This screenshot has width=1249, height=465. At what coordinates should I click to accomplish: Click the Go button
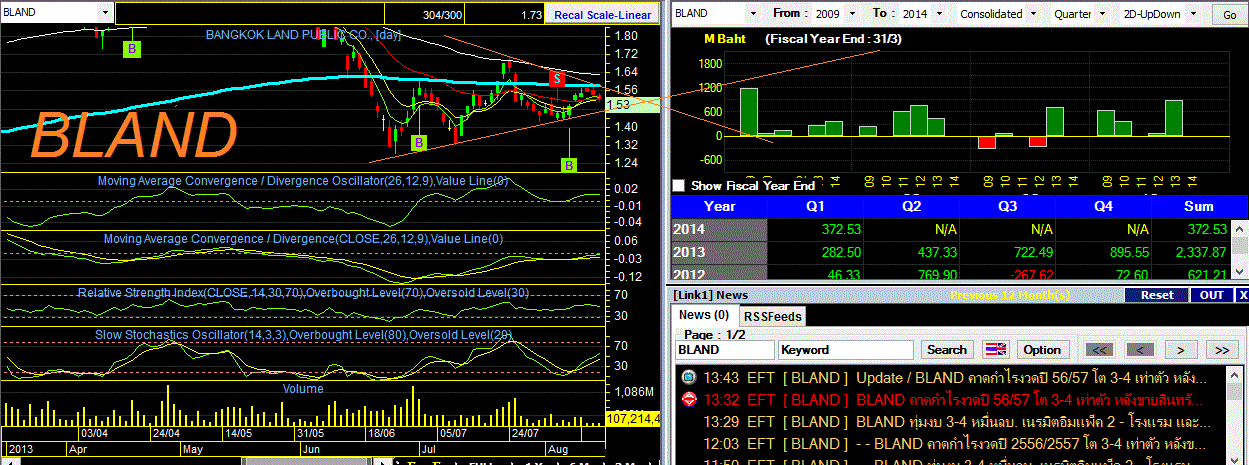(1229, 14)
